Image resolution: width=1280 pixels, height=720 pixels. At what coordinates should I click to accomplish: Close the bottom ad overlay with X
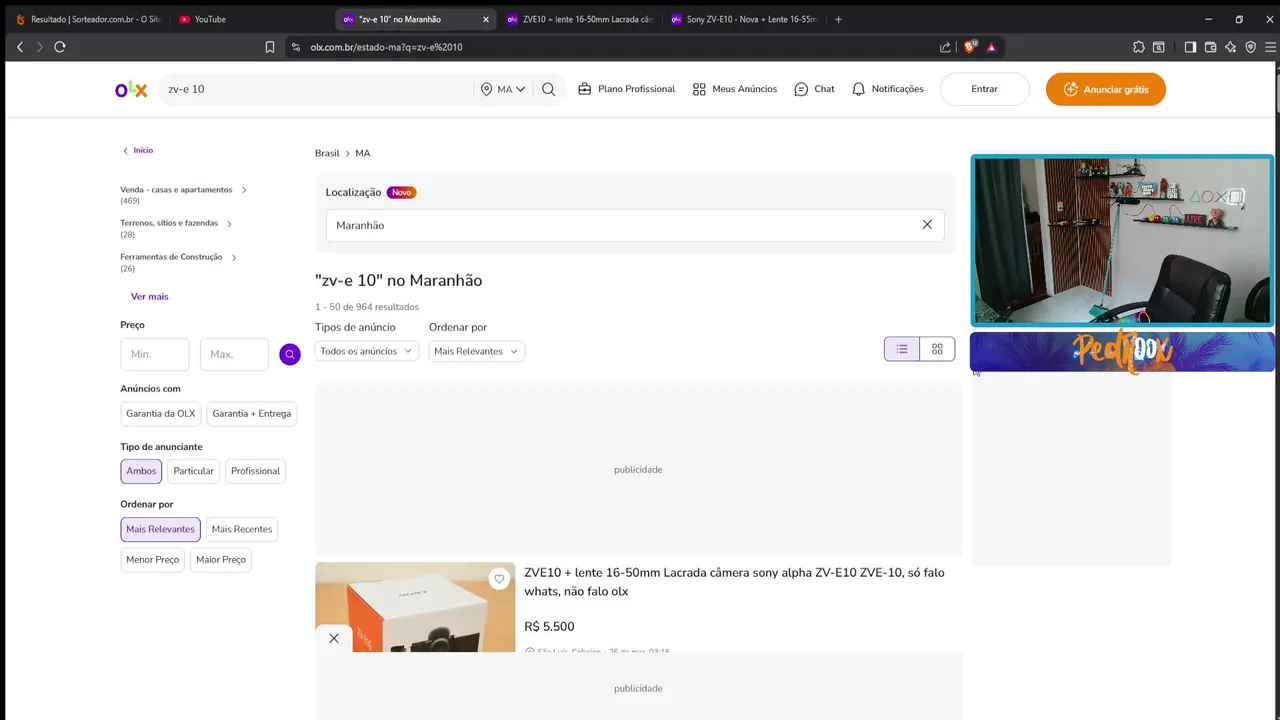pyautogui.click(x=334, y=638)
